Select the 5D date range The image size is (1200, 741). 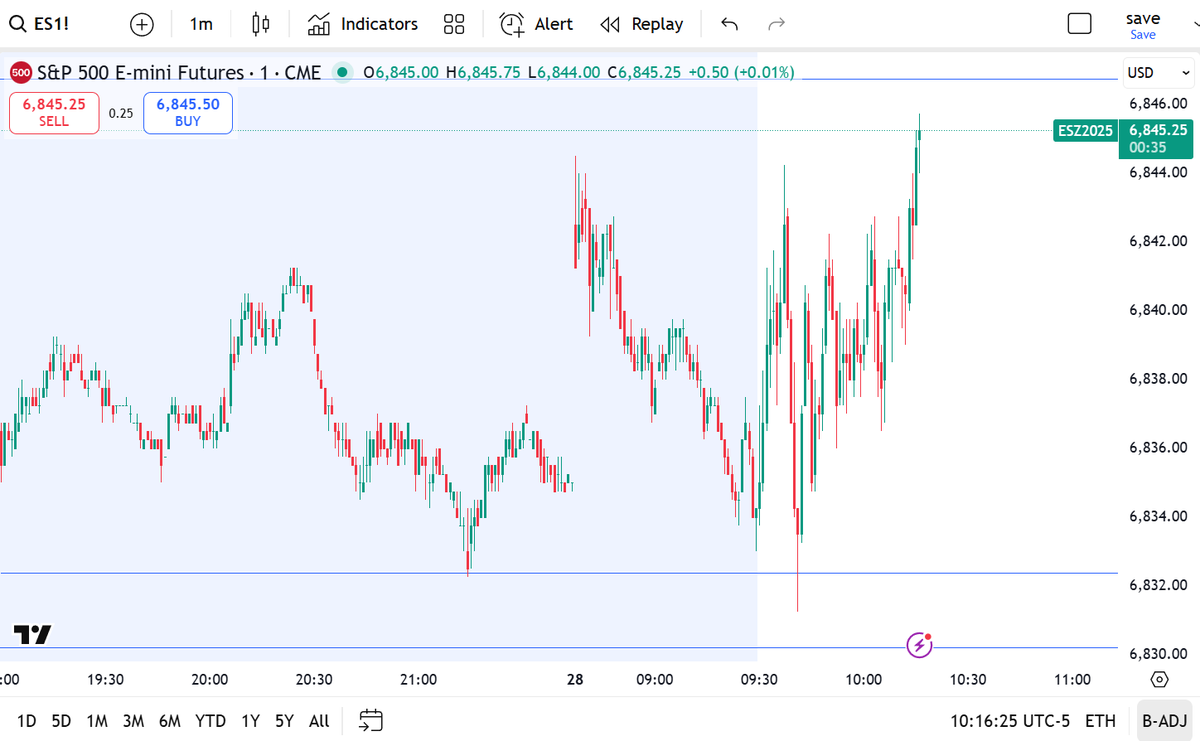62,720
